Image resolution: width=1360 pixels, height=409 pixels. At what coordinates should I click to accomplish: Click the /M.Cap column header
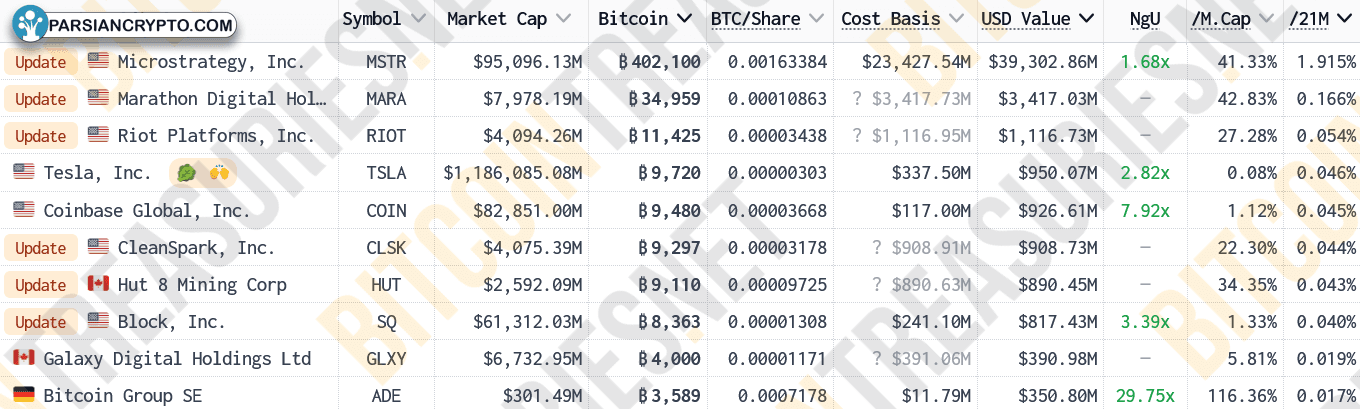click(x=1230, y=19)
